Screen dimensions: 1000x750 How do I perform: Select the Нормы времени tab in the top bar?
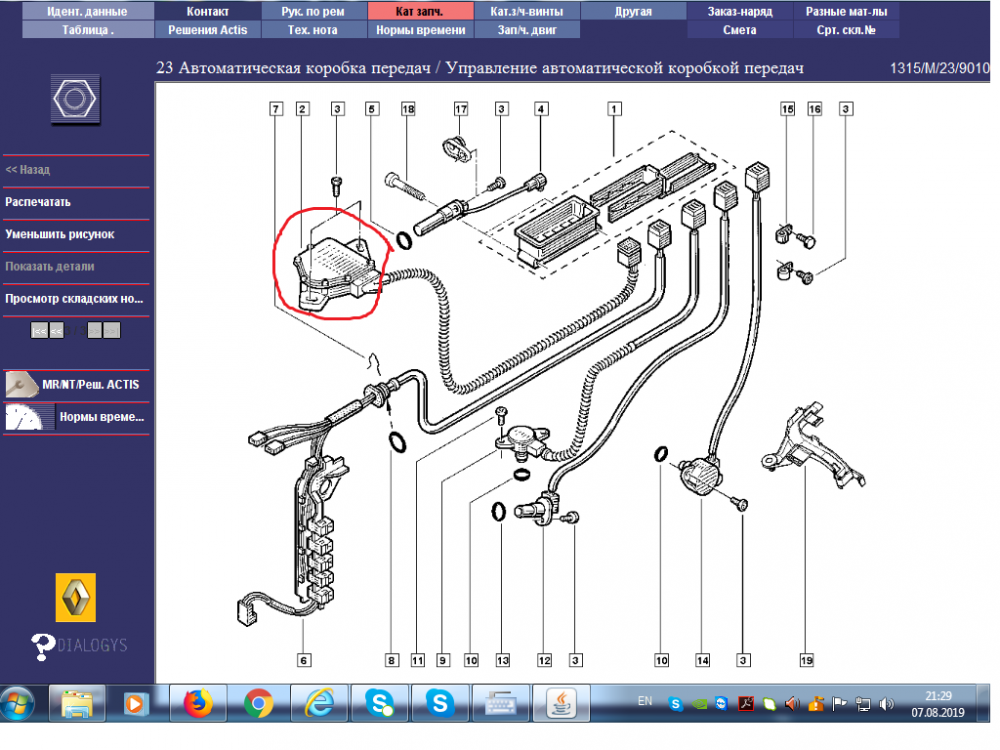click(420, 30)
